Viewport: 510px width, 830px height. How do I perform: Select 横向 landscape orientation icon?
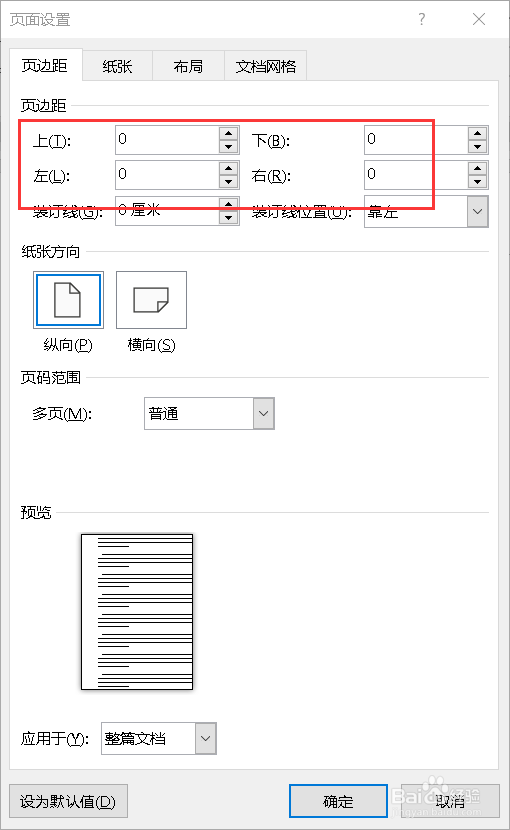[x=151, y=300]
